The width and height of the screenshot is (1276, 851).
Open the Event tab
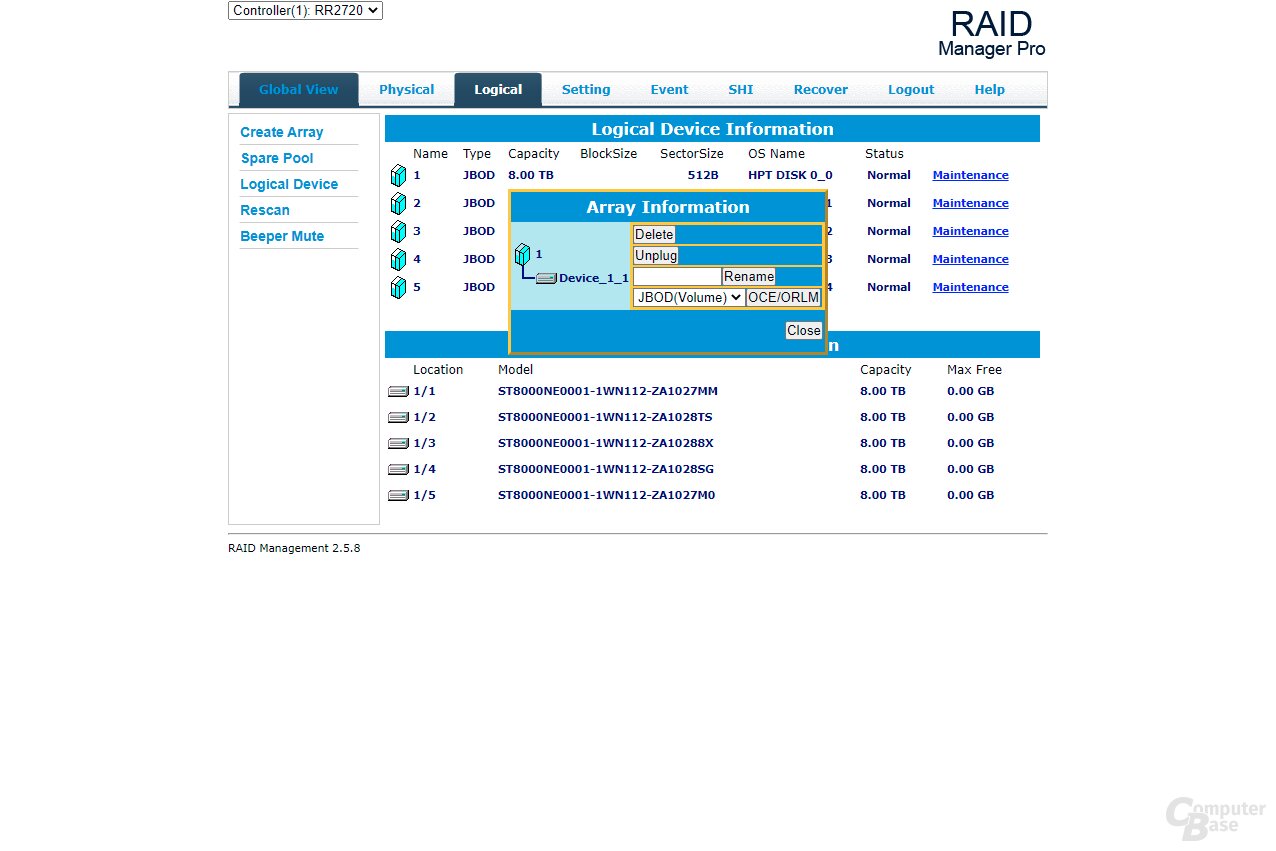[x=669, y=89]
